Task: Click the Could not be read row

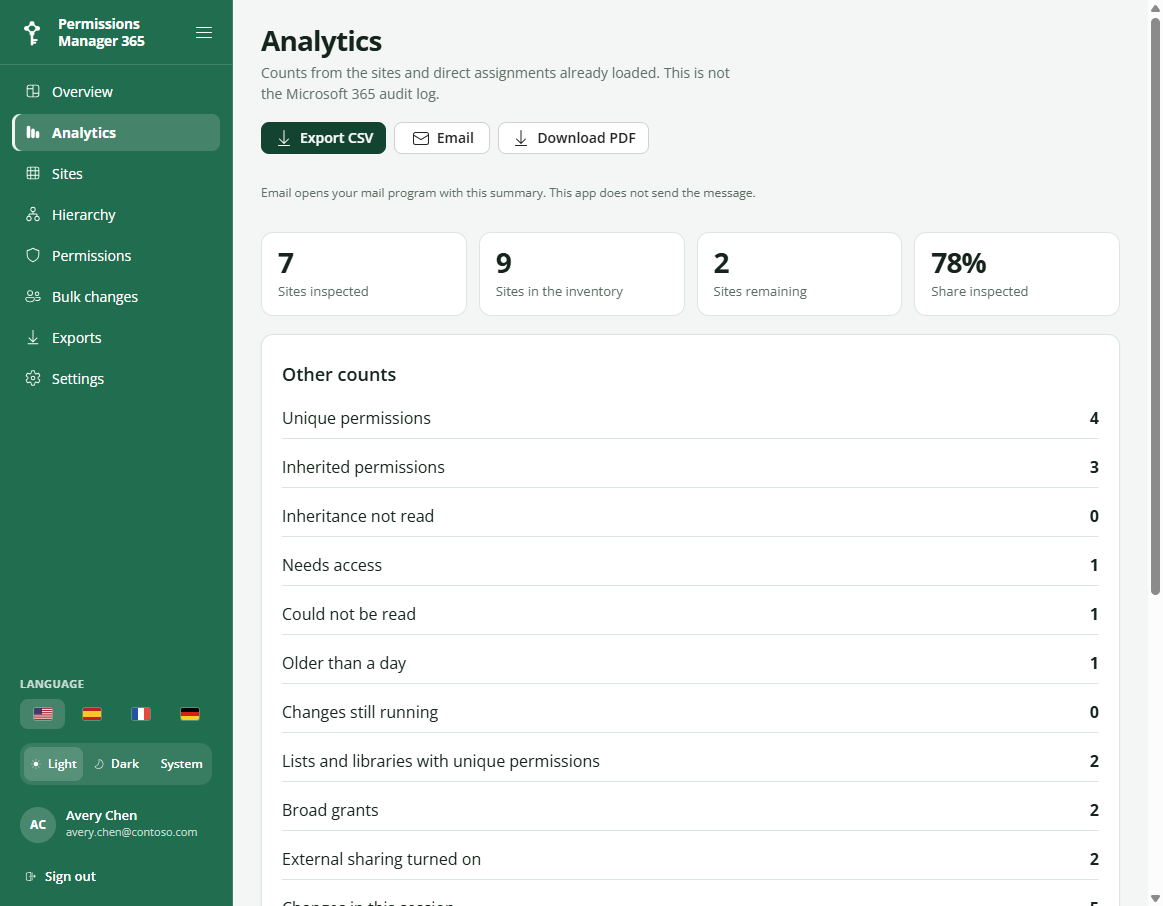Action: (690, 614)
